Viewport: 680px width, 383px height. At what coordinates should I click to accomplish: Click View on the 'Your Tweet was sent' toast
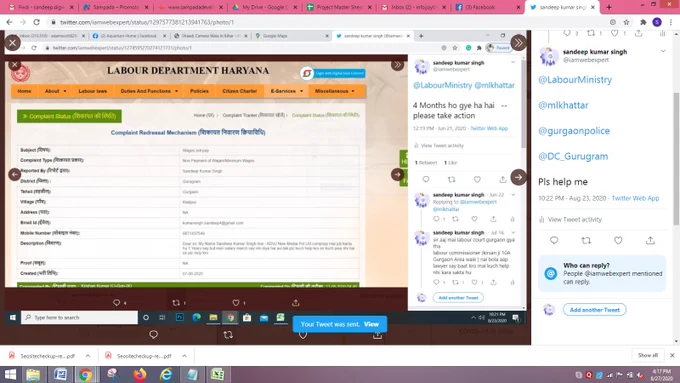(x=371, y=324)
